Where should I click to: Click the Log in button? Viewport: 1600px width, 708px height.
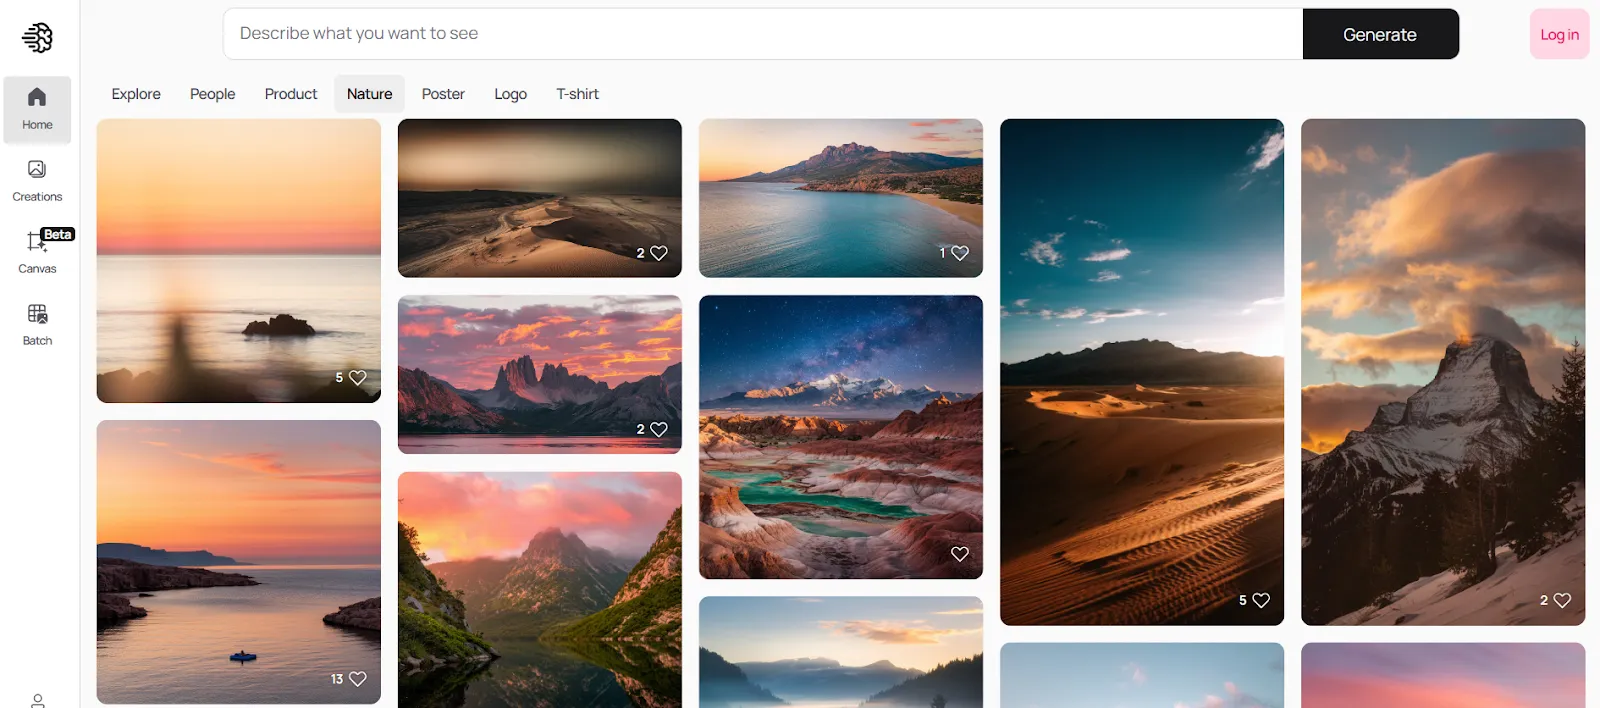pyautogui.click(x=1559, y=34)
